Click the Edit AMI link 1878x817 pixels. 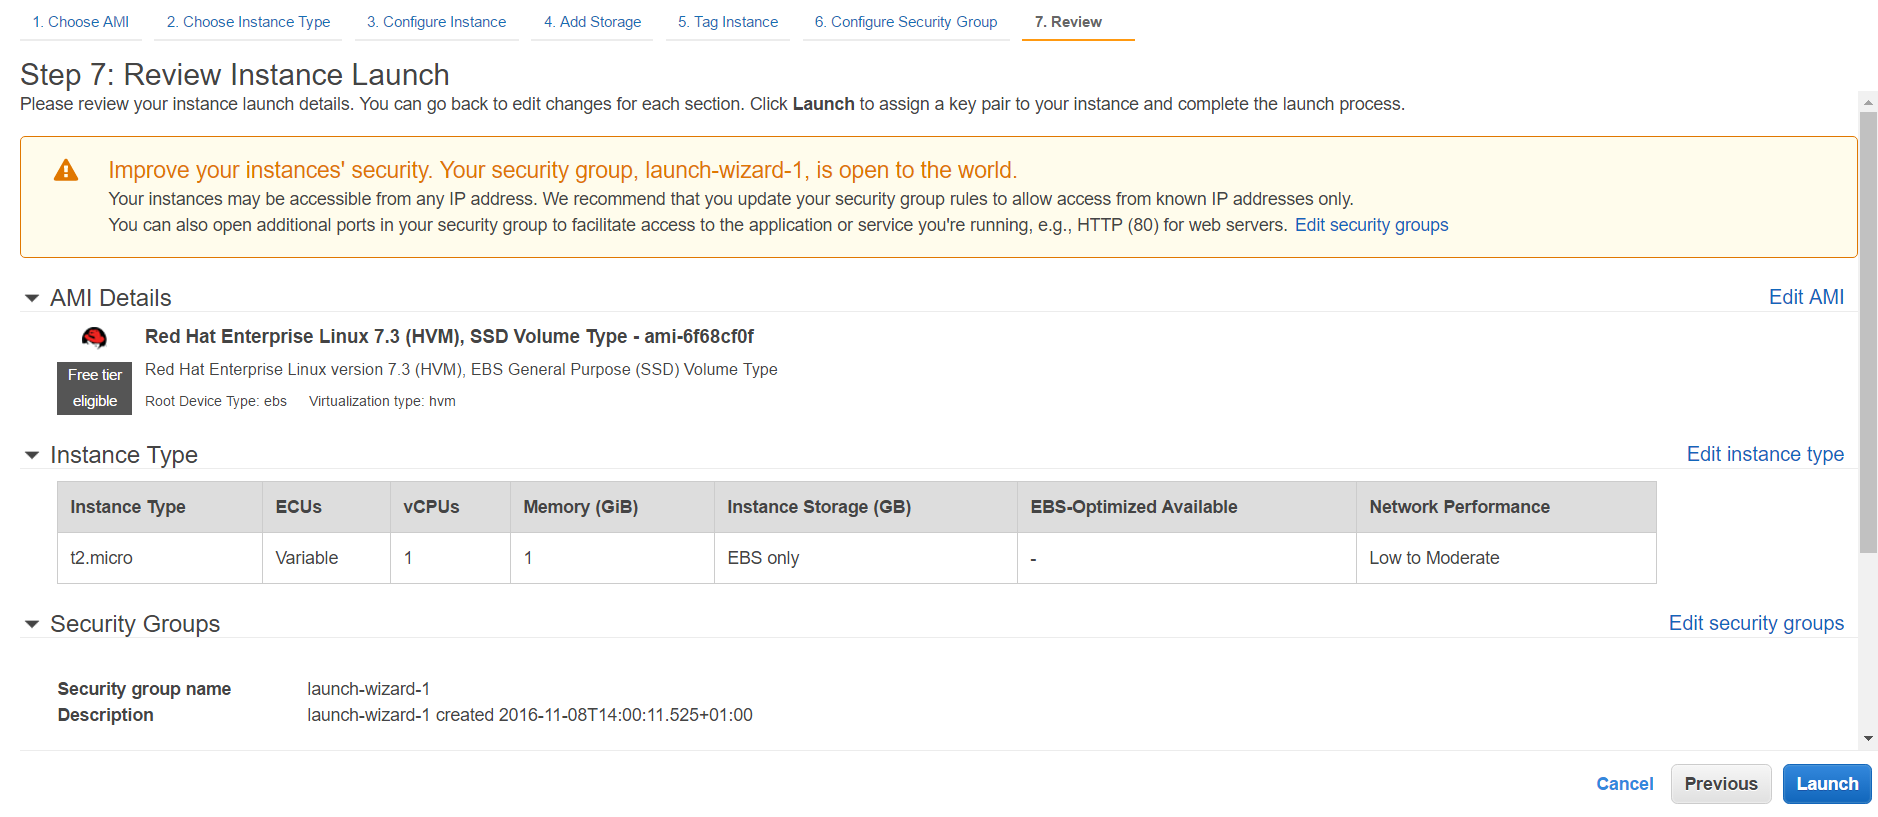click(1806, 297)
